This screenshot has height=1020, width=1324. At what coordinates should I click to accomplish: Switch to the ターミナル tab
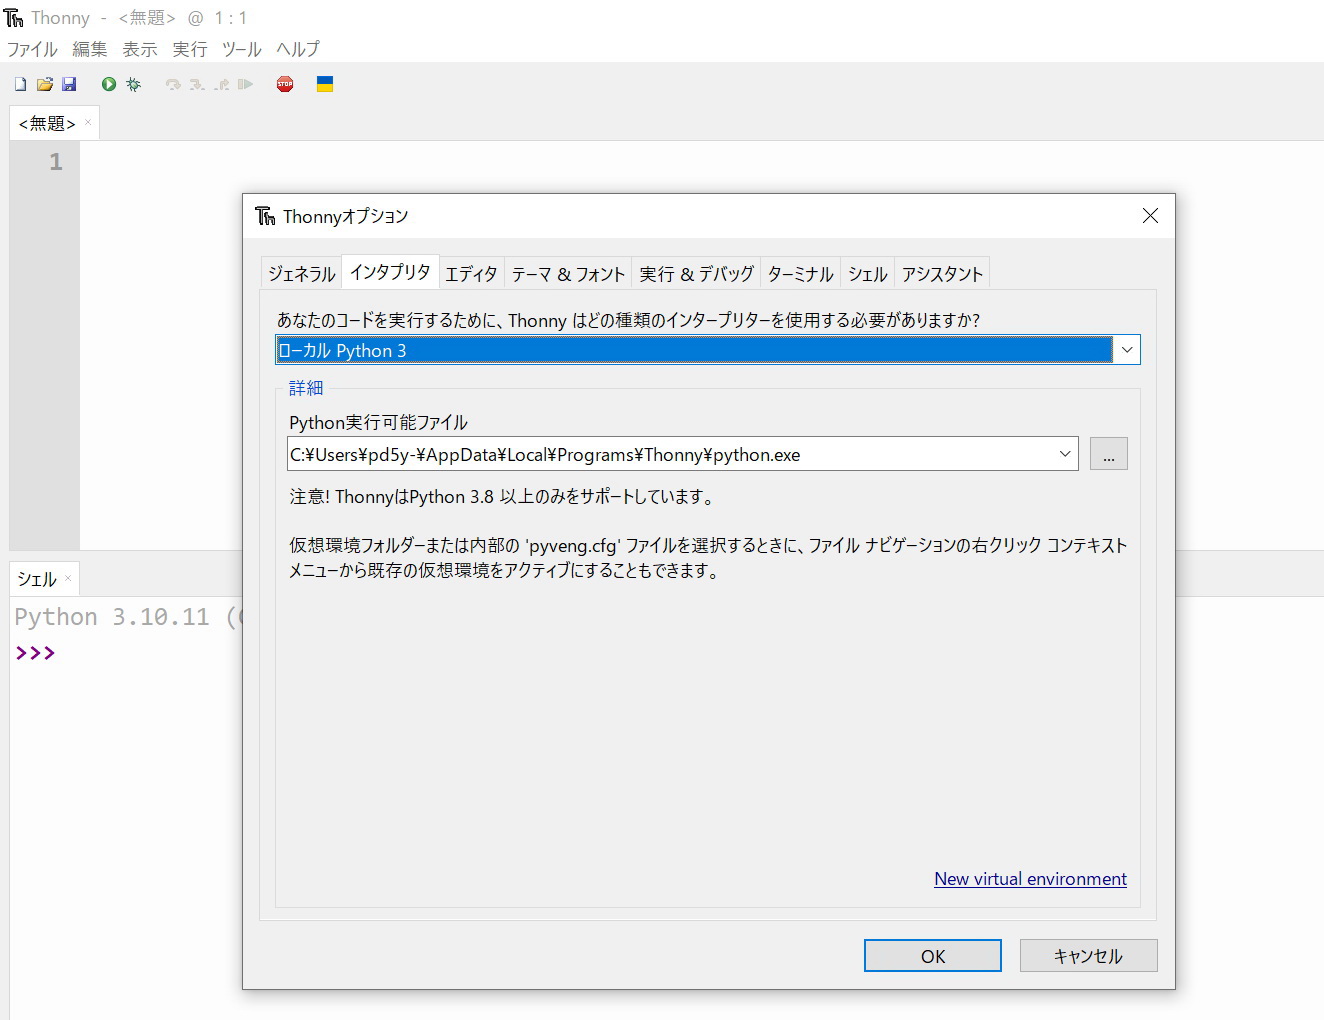coord(800,274)
